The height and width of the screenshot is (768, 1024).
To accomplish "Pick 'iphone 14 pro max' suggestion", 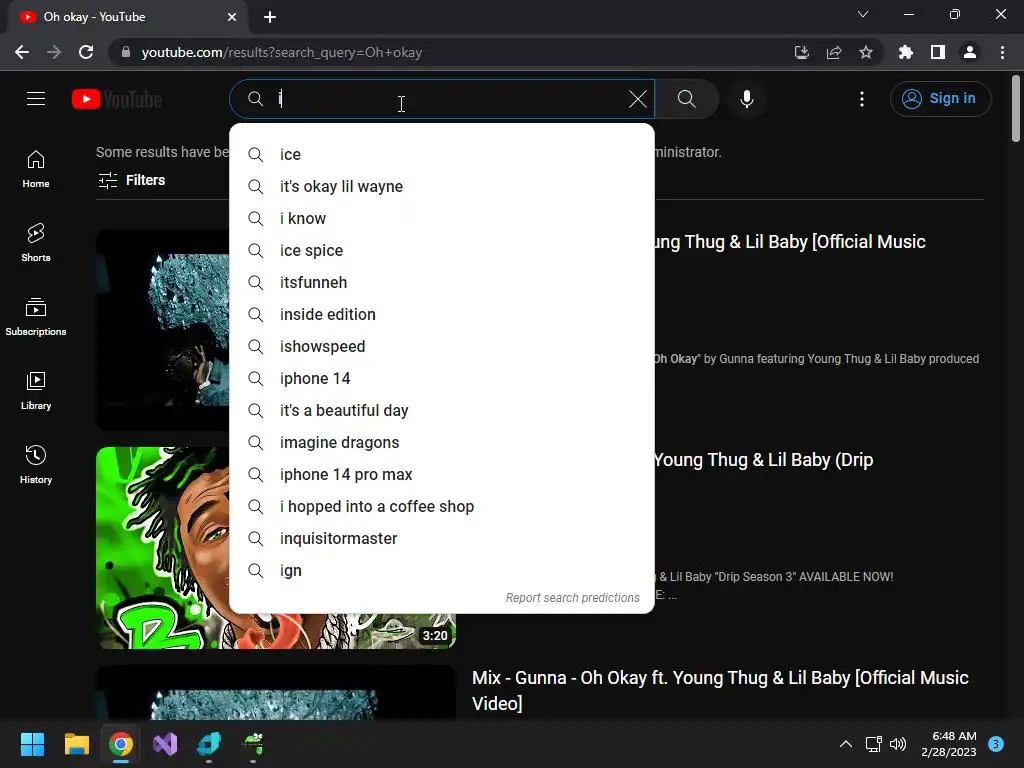I will (x=442, y=475).
